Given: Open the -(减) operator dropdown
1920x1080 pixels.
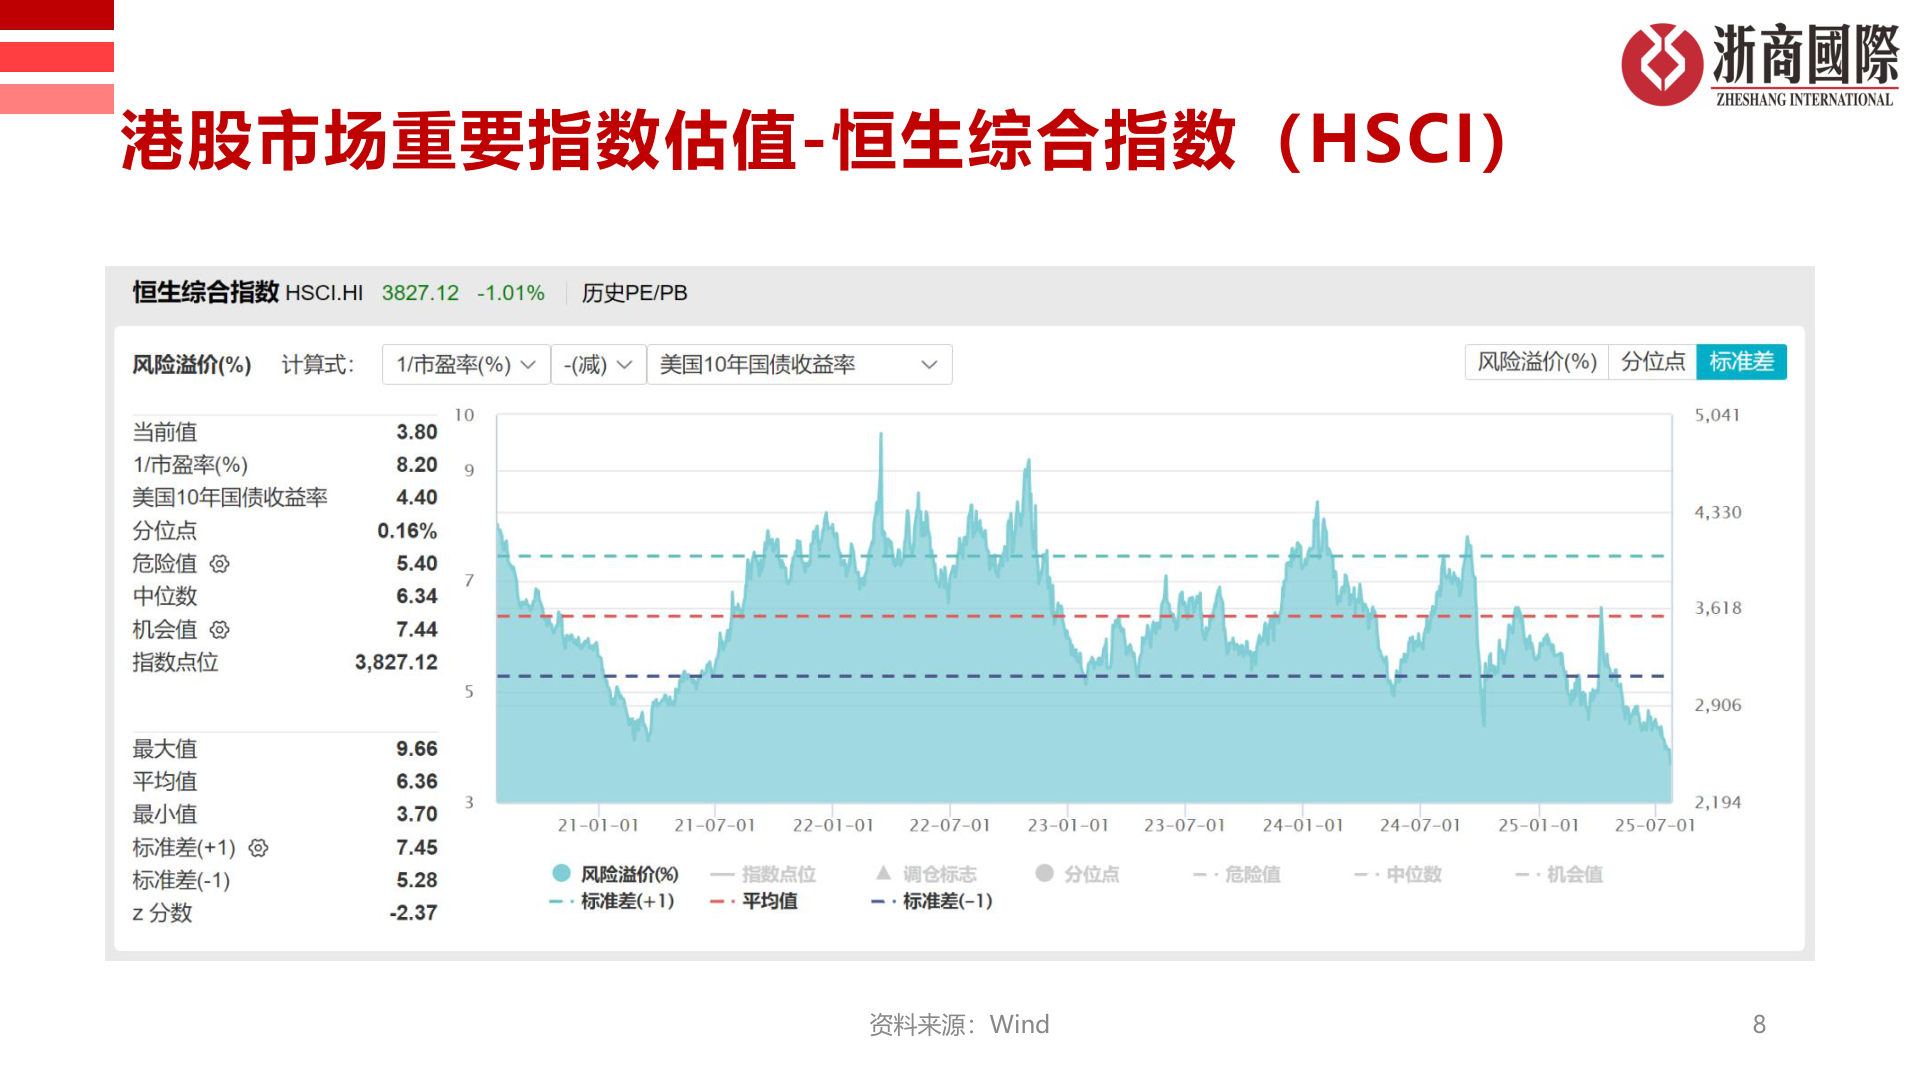Looking at the screenshot, I should point(598,365).
